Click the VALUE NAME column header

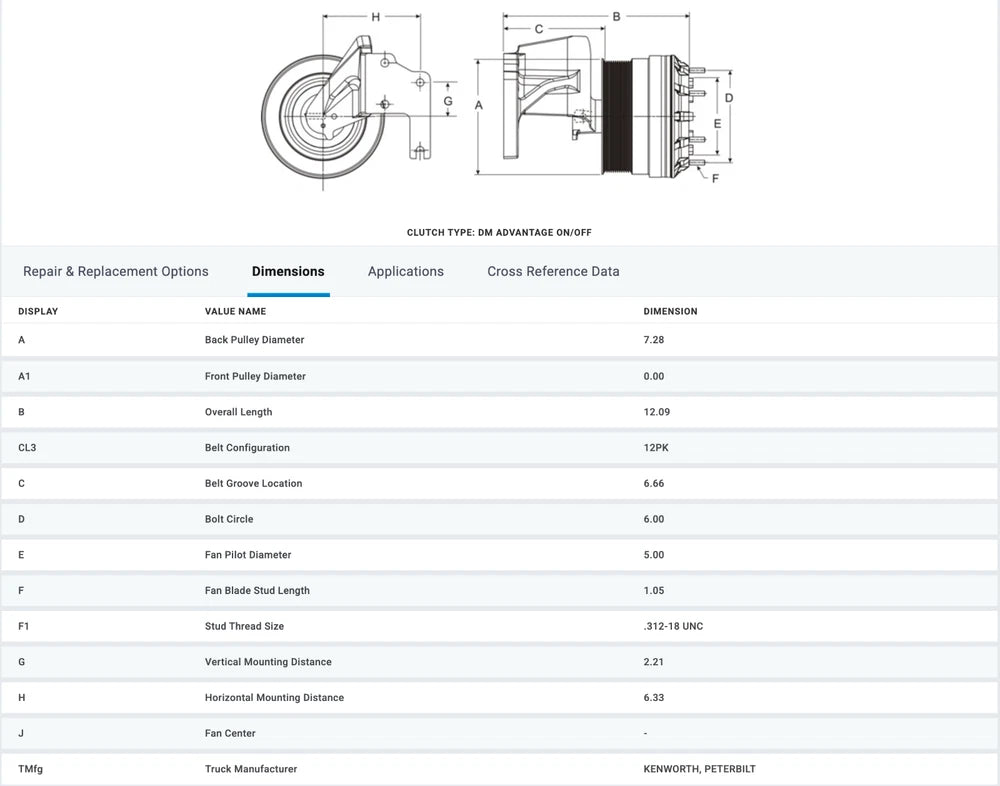235,311
